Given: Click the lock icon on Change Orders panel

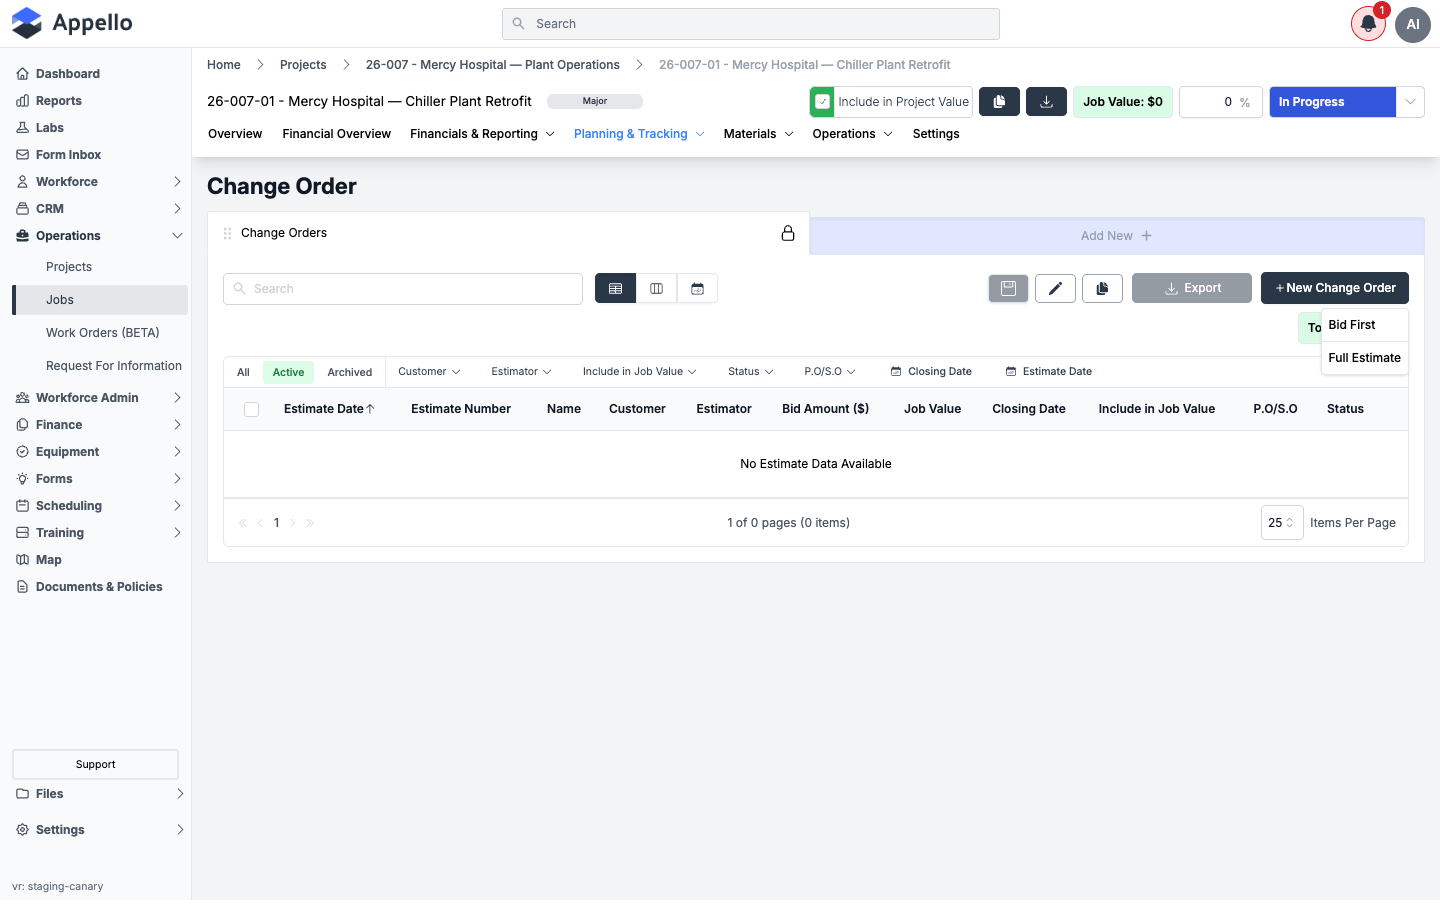Looking at the screenshot, I should tap(788, 233).
